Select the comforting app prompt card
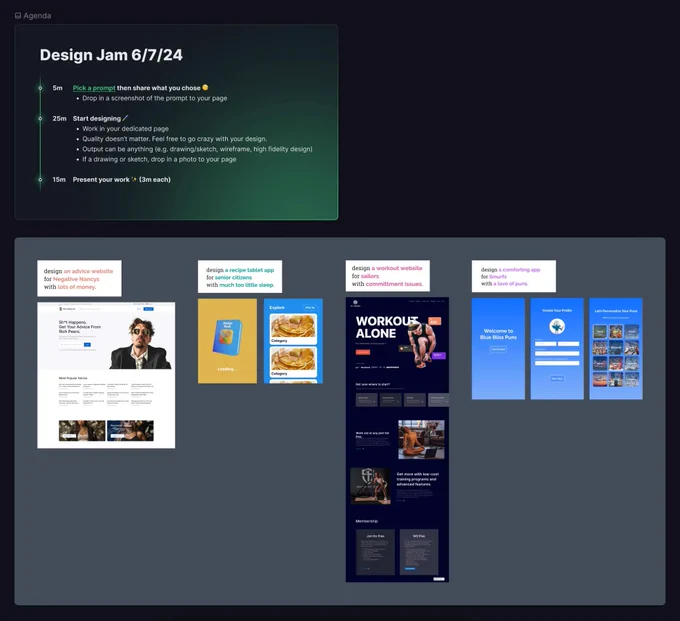Image resolution: width=680 pixels, height=621 pixels. tap(514, 276)
